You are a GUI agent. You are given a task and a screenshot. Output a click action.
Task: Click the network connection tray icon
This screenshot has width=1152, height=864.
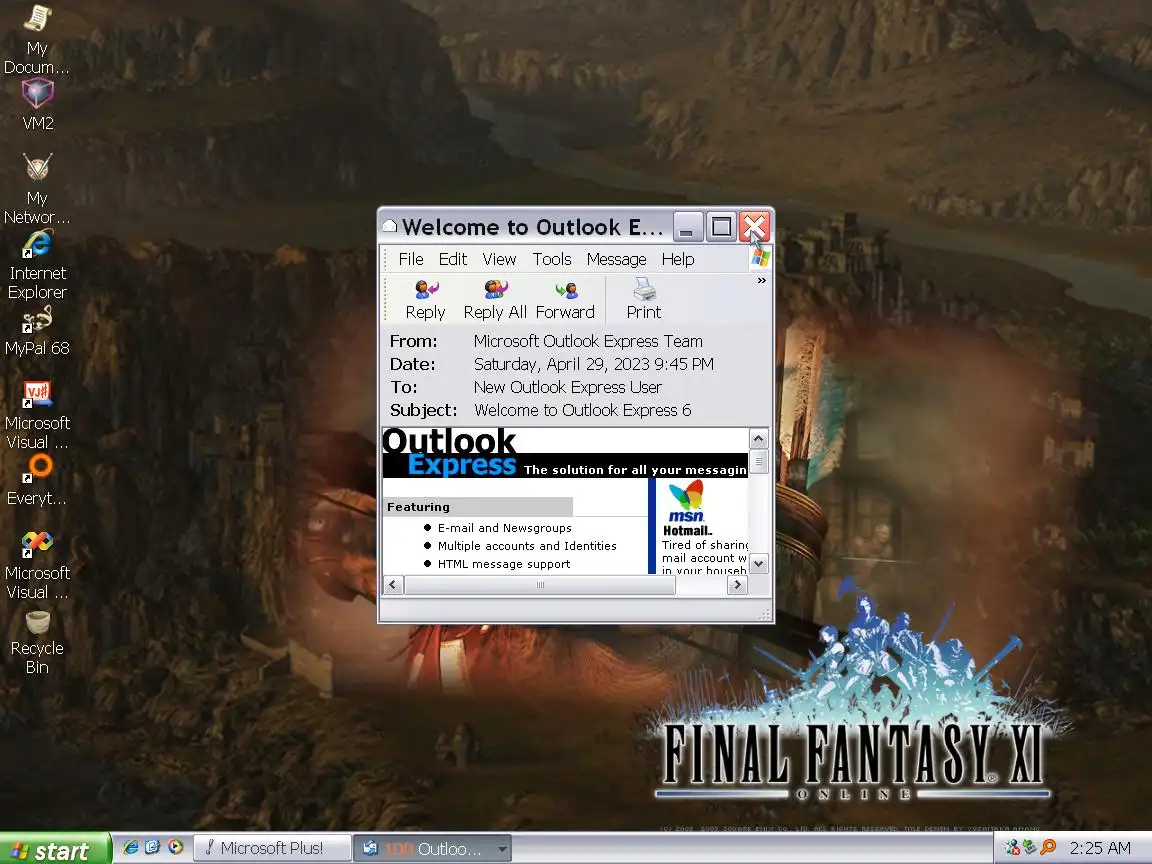[1012, 848]
